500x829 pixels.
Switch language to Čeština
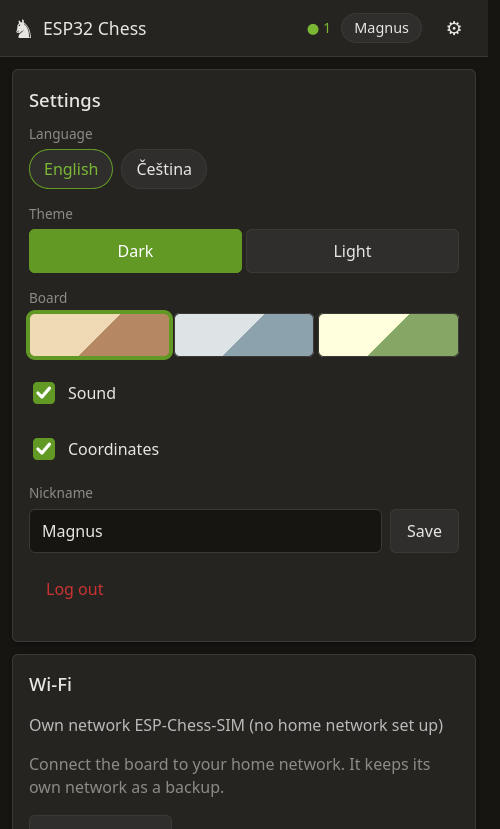[164, 169]
